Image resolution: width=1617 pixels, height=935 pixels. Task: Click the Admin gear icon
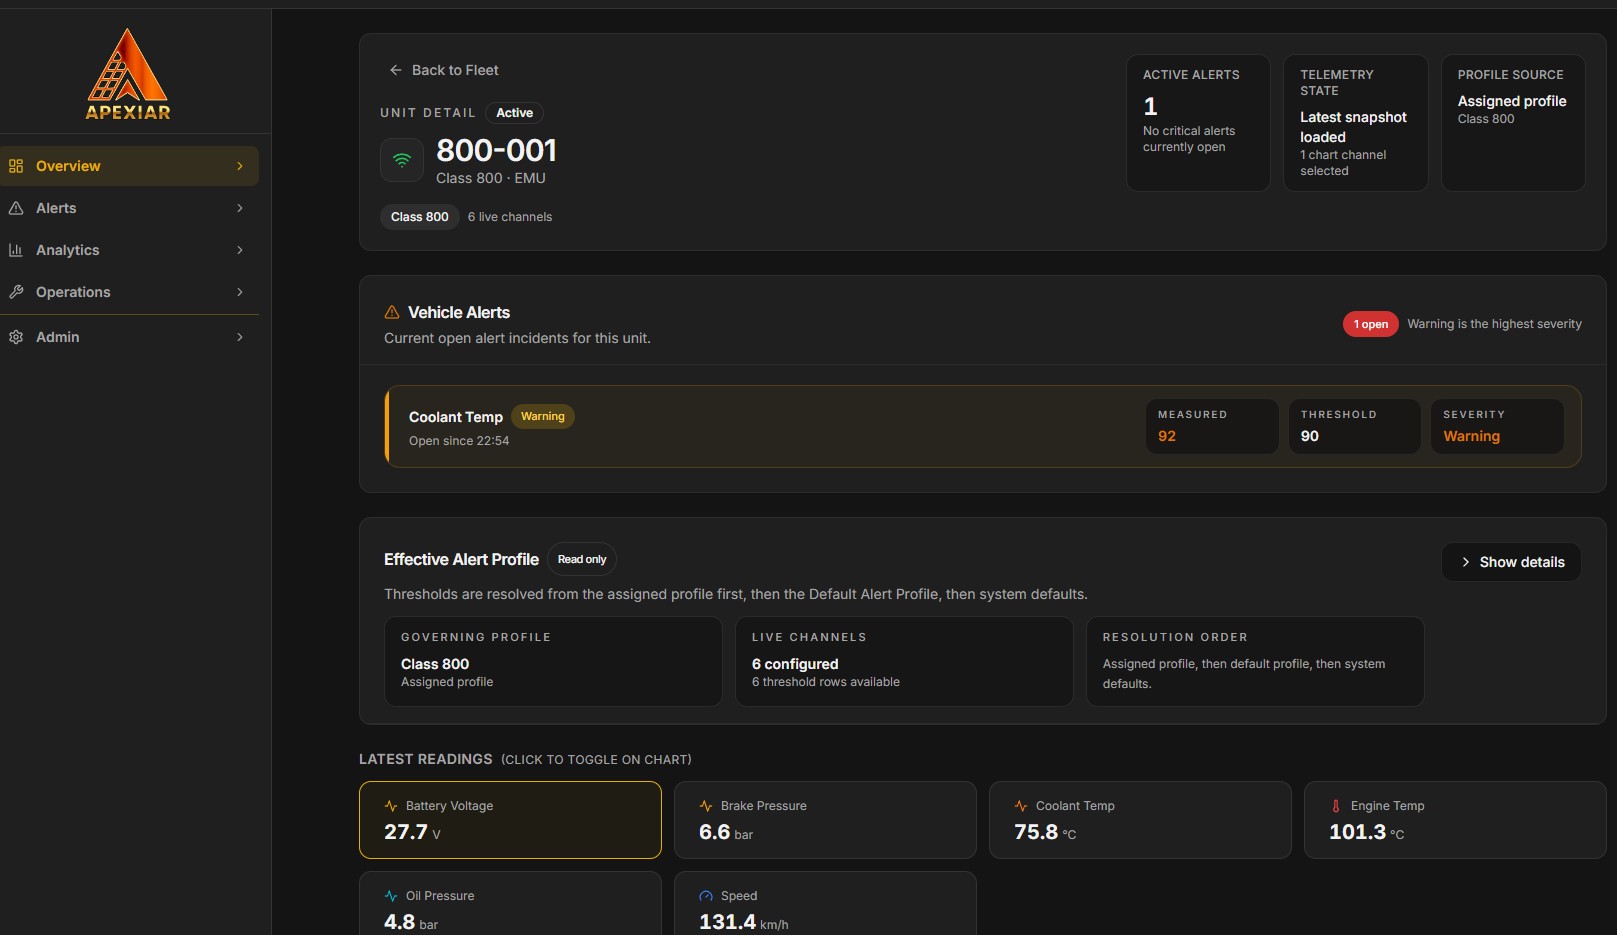pos(16,337)
